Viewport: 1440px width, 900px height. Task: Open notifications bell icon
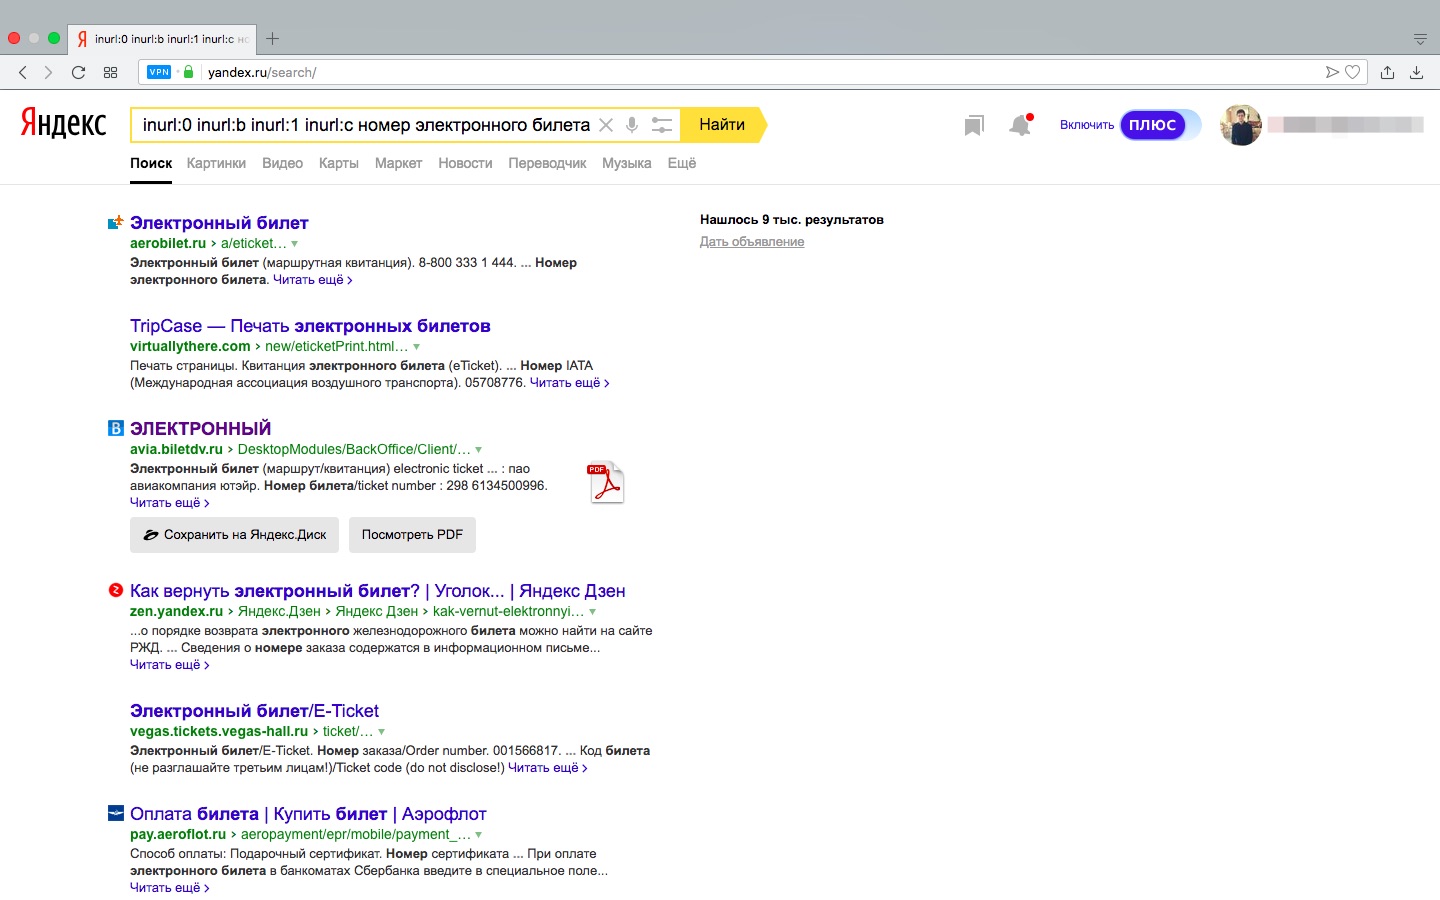click(1020, 125)
